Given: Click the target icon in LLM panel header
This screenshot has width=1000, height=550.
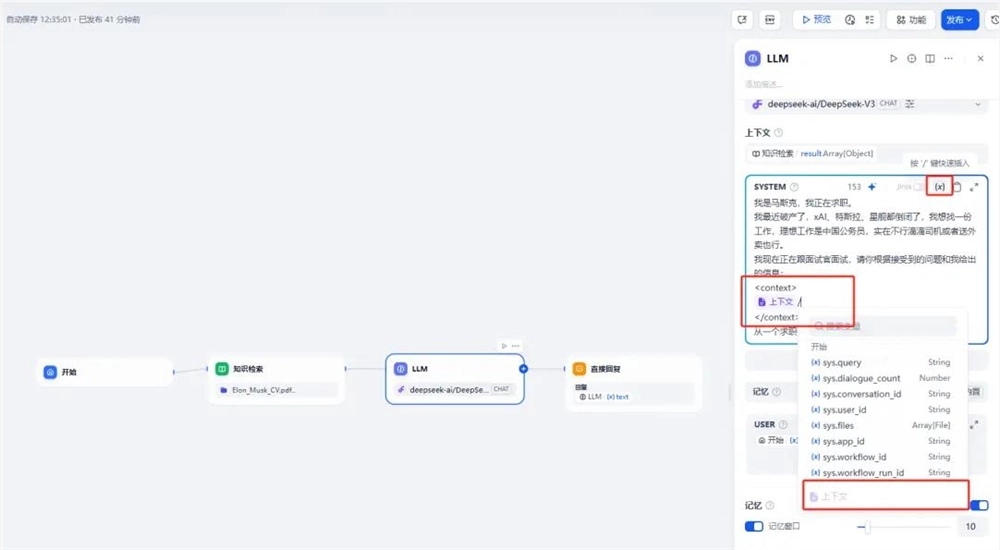Looking at the screenshot, I should tap(911, 59).
